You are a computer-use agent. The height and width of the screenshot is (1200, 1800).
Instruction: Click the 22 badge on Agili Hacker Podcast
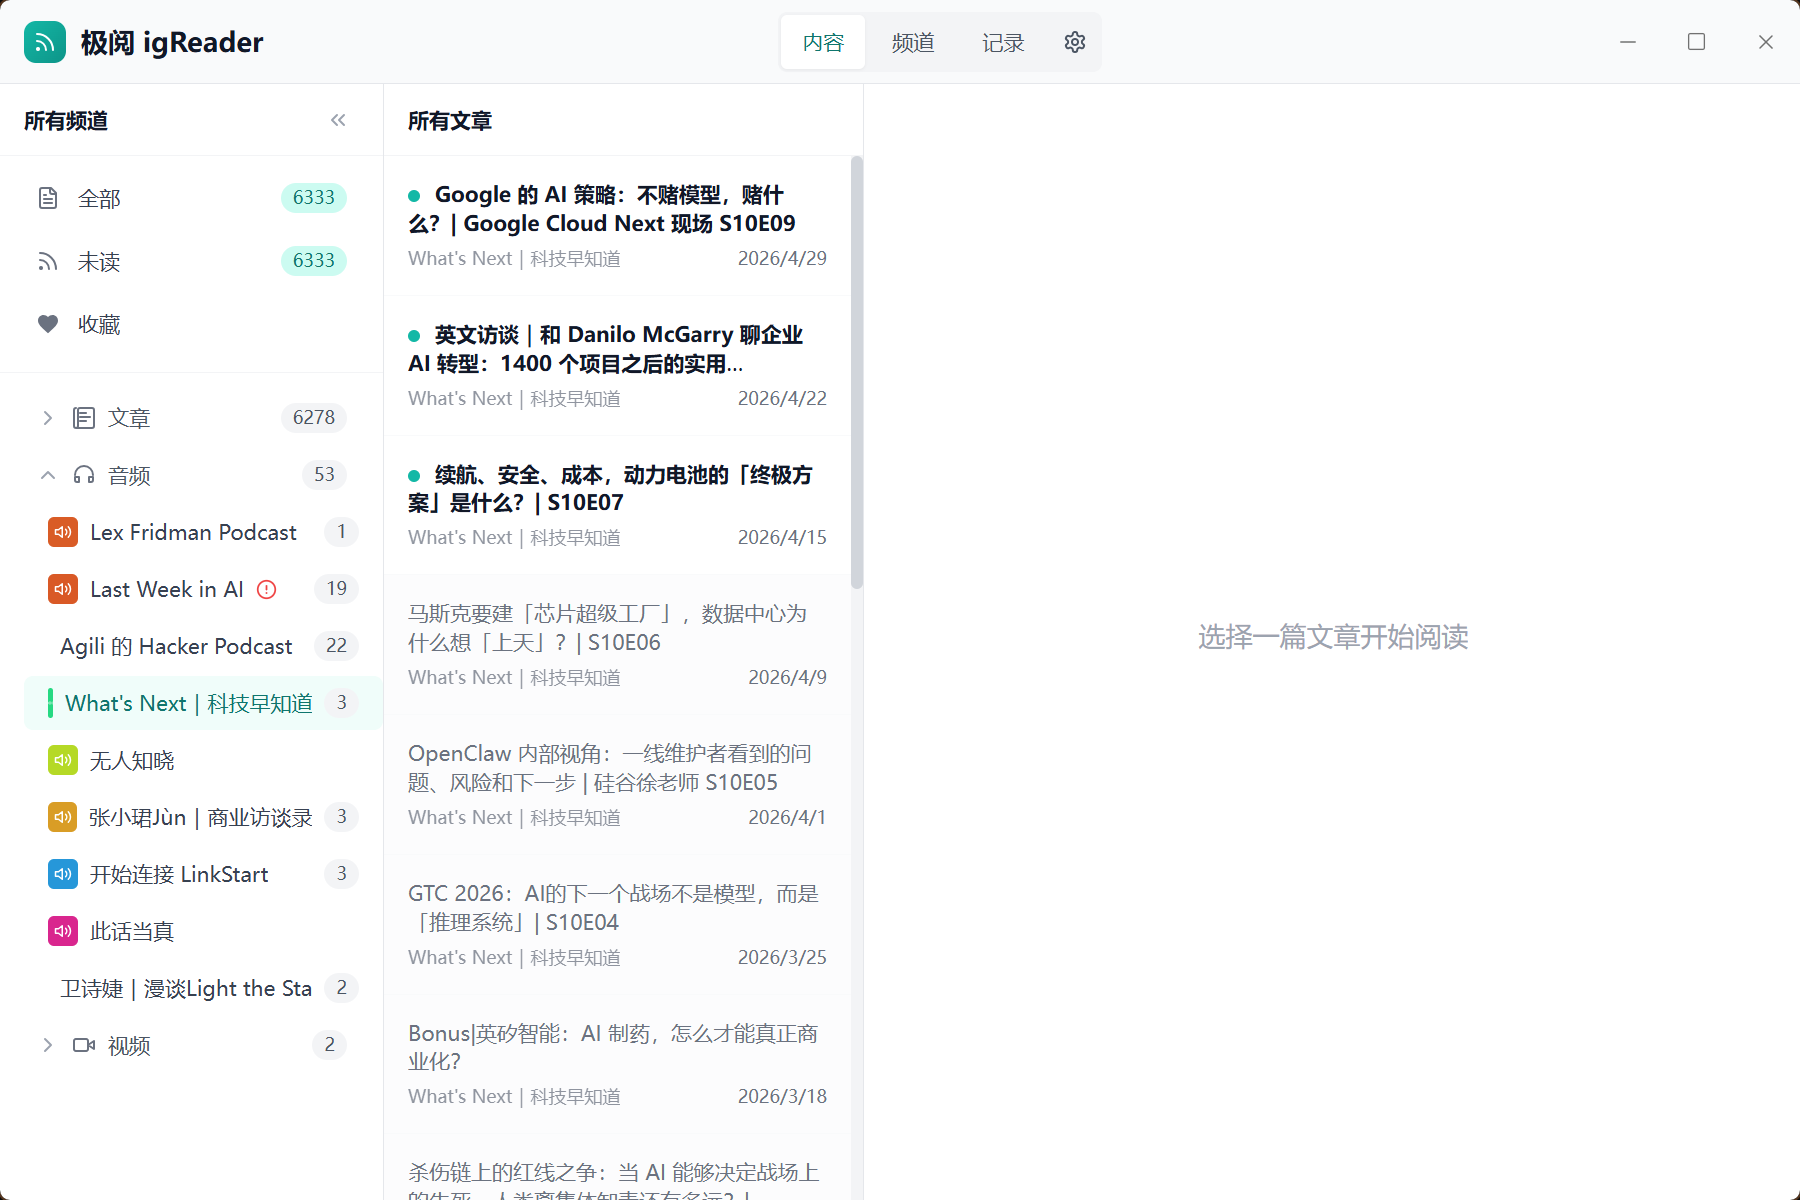tap(336, 646)
